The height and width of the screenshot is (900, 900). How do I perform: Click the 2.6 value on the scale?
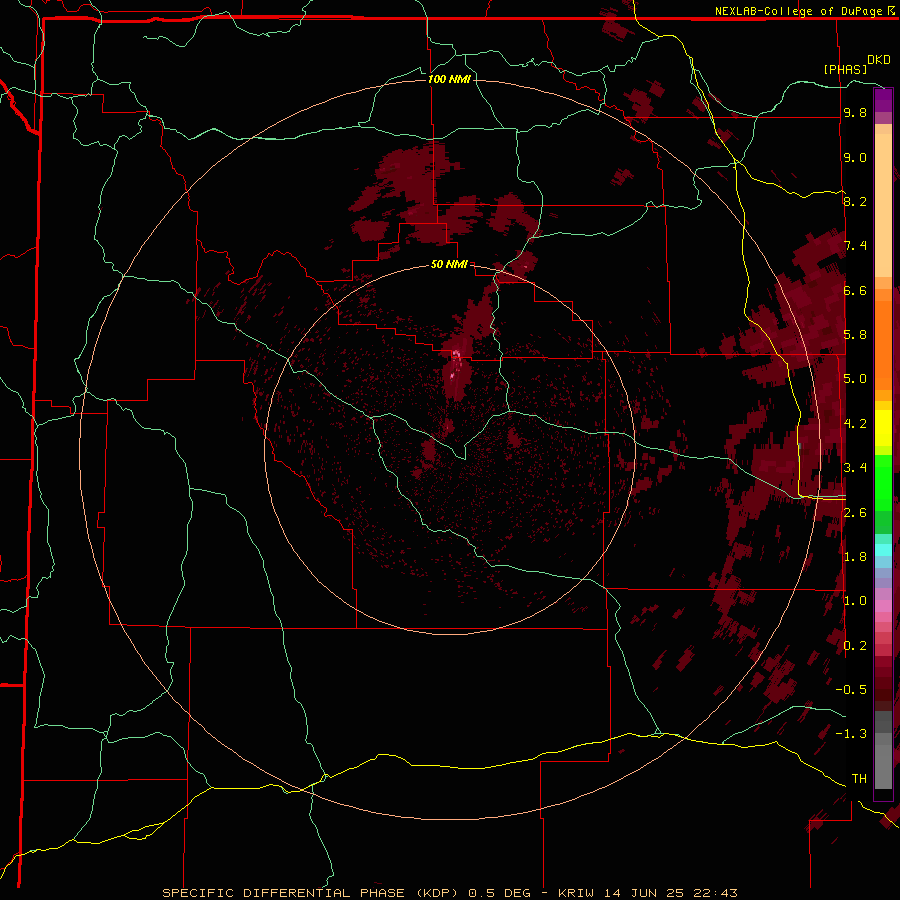[855, 513]
